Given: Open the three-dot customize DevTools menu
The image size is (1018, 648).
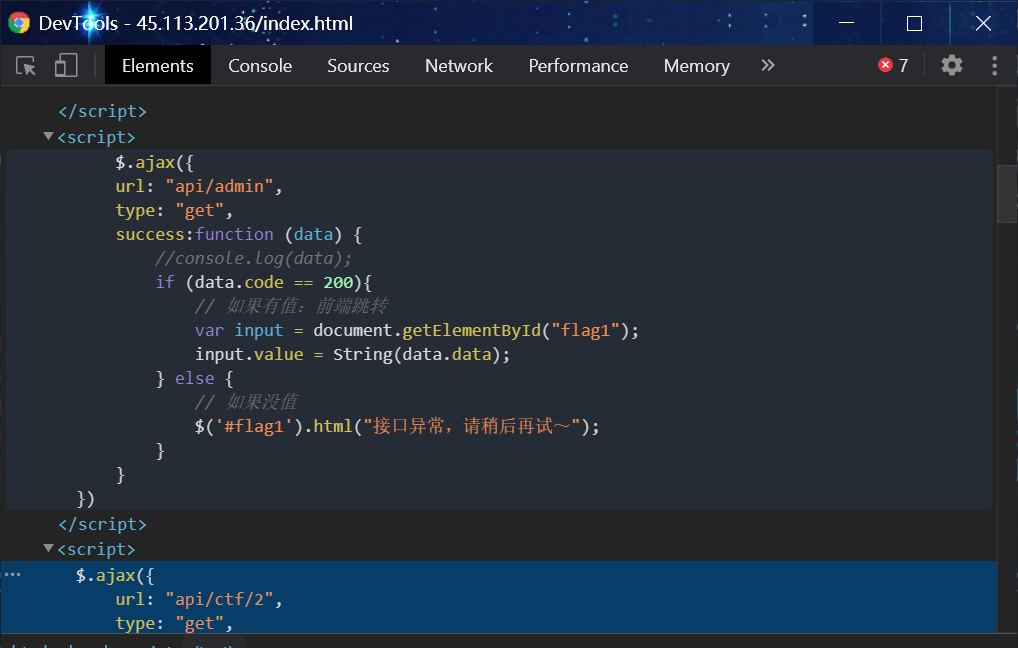Looking at the screenshot, I should point(994,66).
